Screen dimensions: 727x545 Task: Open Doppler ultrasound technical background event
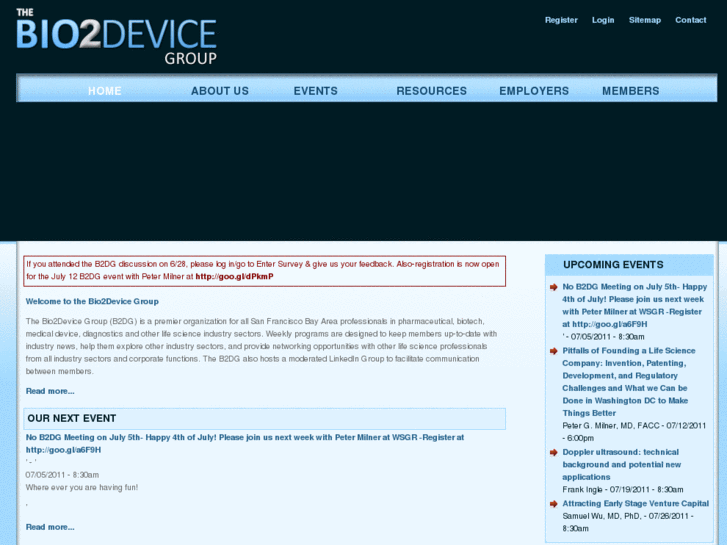tap(621, 464)
